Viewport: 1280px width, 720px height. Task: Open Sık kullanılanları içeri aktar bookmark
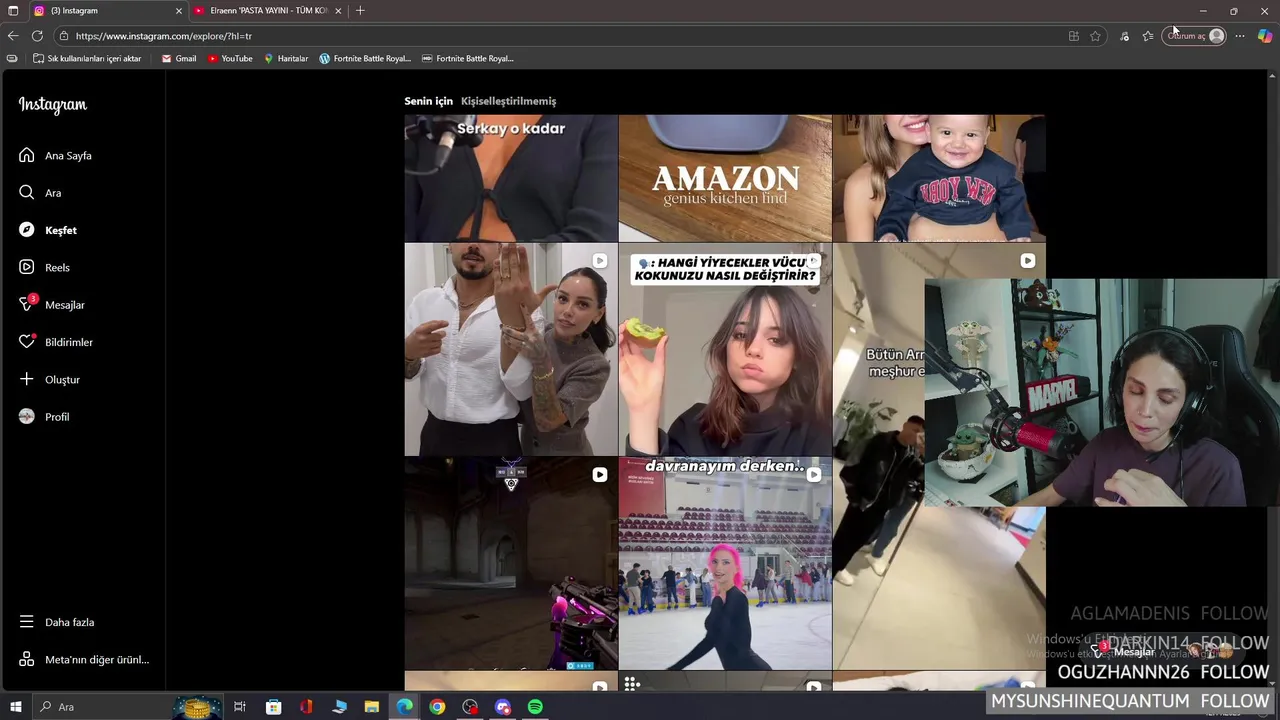pyautogui.click(x=87, y=58)
